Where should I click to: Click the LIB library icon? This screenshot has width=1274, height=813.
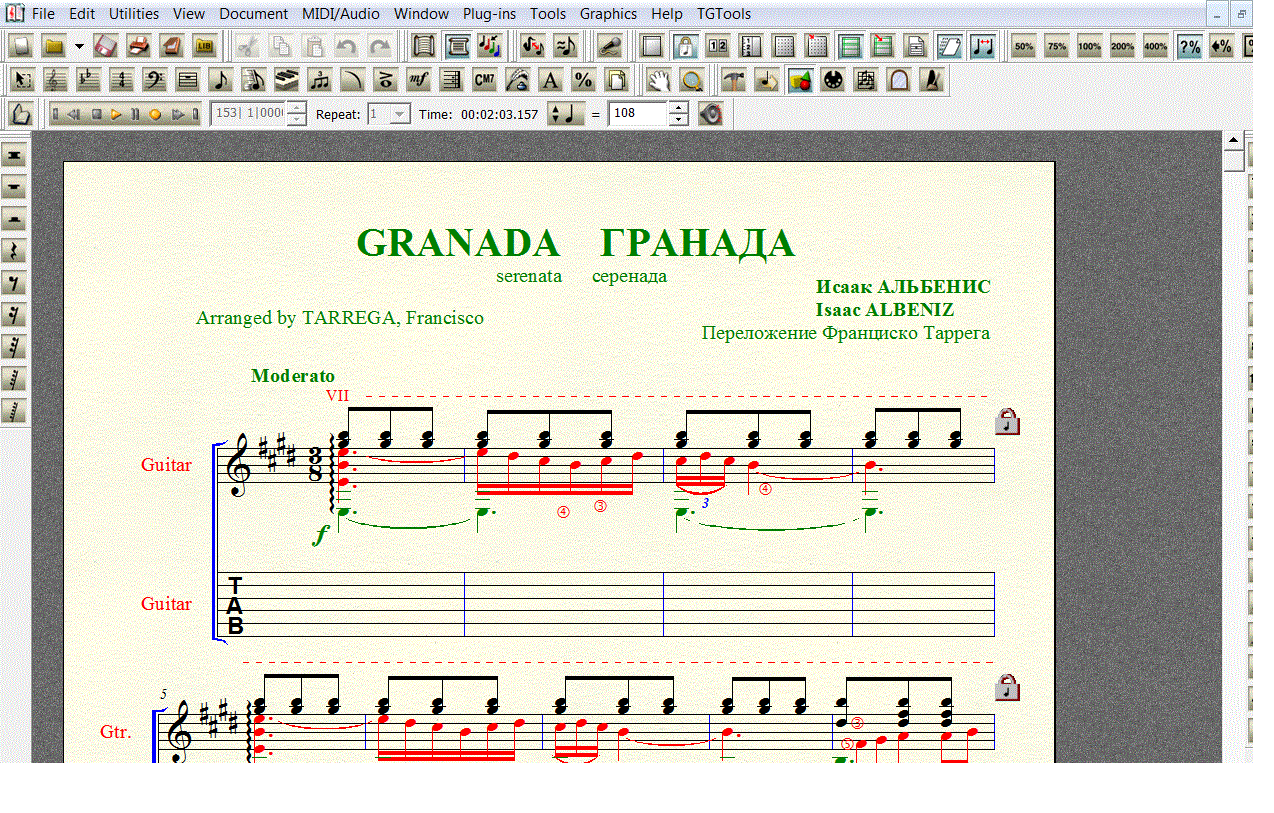click(204, 46)
